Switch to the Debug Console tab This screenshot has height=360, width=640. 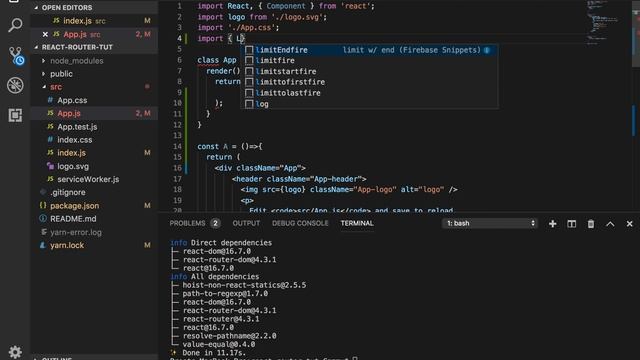tap(300, 223)
